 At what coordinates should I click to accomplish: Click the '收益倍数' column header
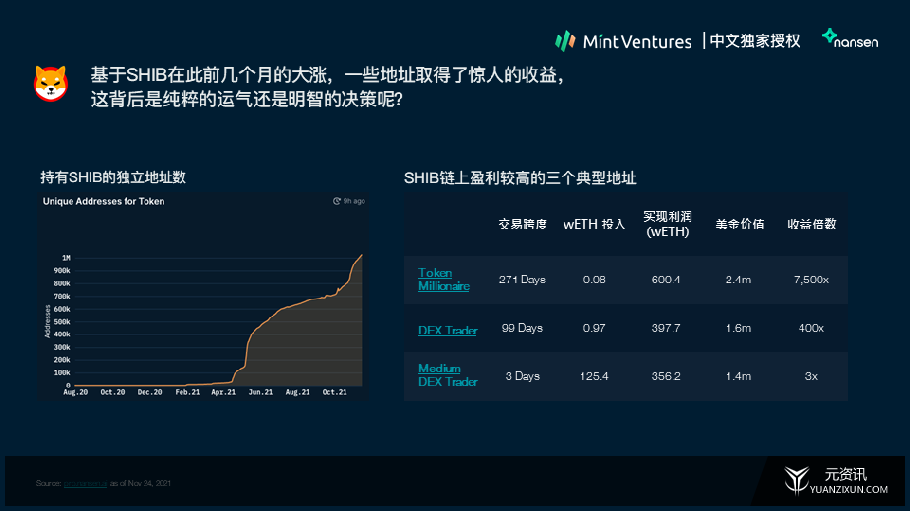(x=811, y=224)
